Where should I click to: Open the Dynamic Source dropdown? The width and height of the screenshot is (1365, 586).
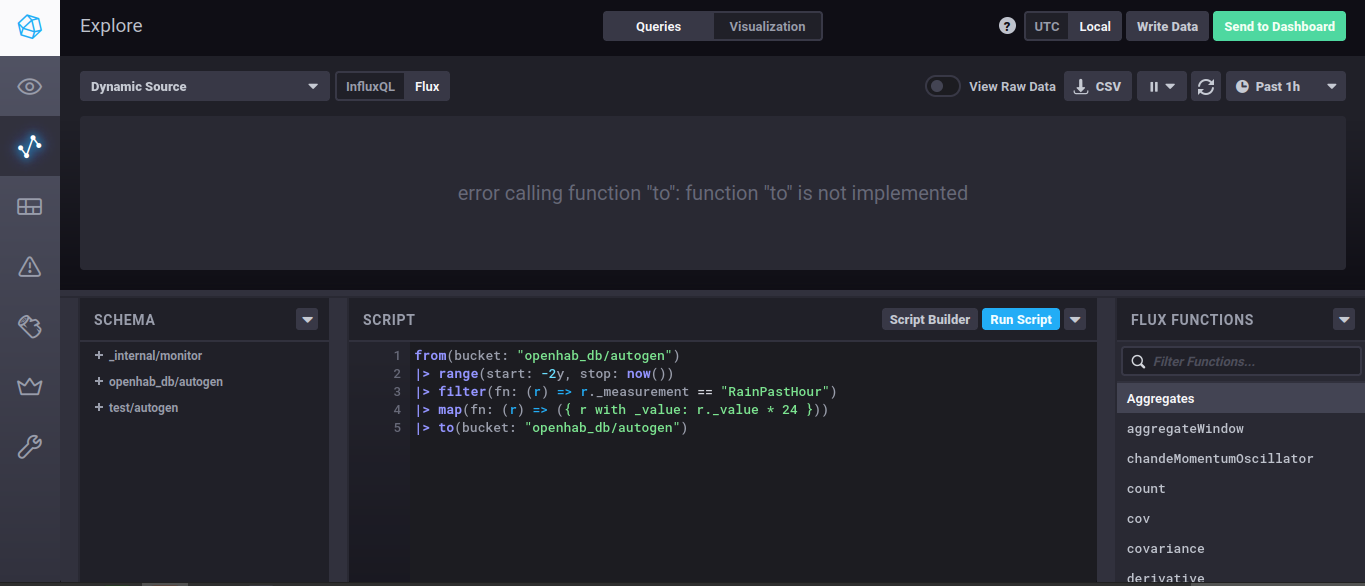(204, 87)
